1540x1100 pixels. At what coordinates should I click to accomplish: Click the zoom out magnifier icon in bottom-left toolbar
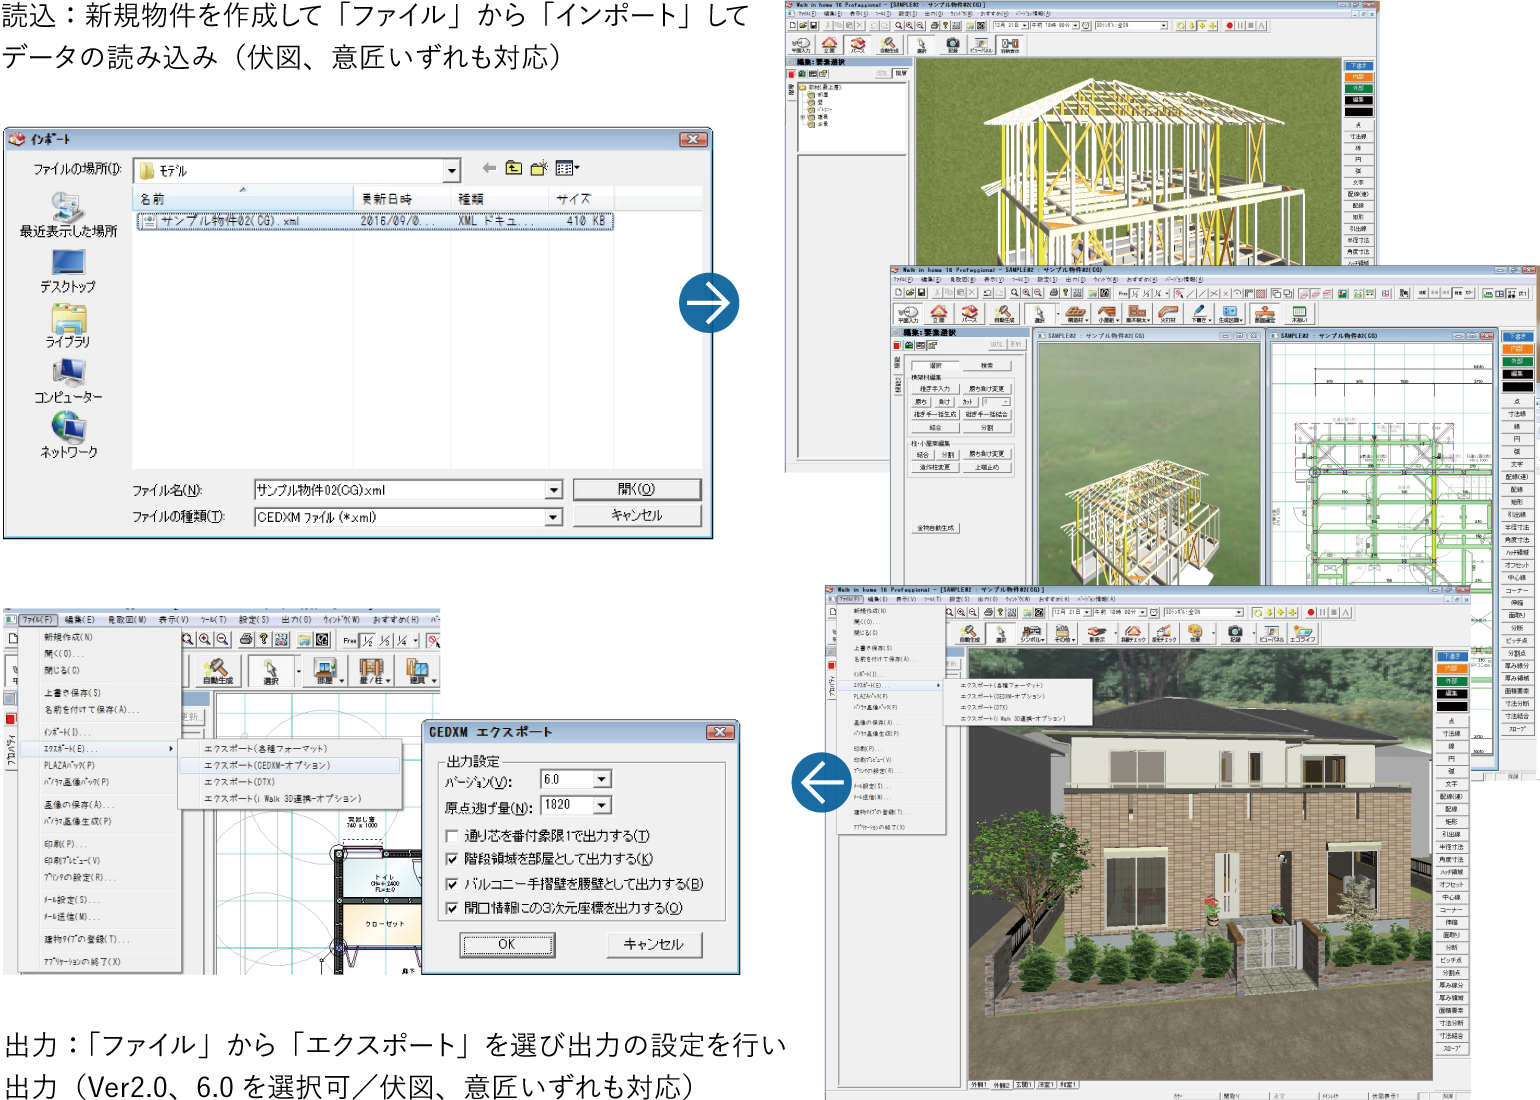pyautogui.click(x=222, y=640)
